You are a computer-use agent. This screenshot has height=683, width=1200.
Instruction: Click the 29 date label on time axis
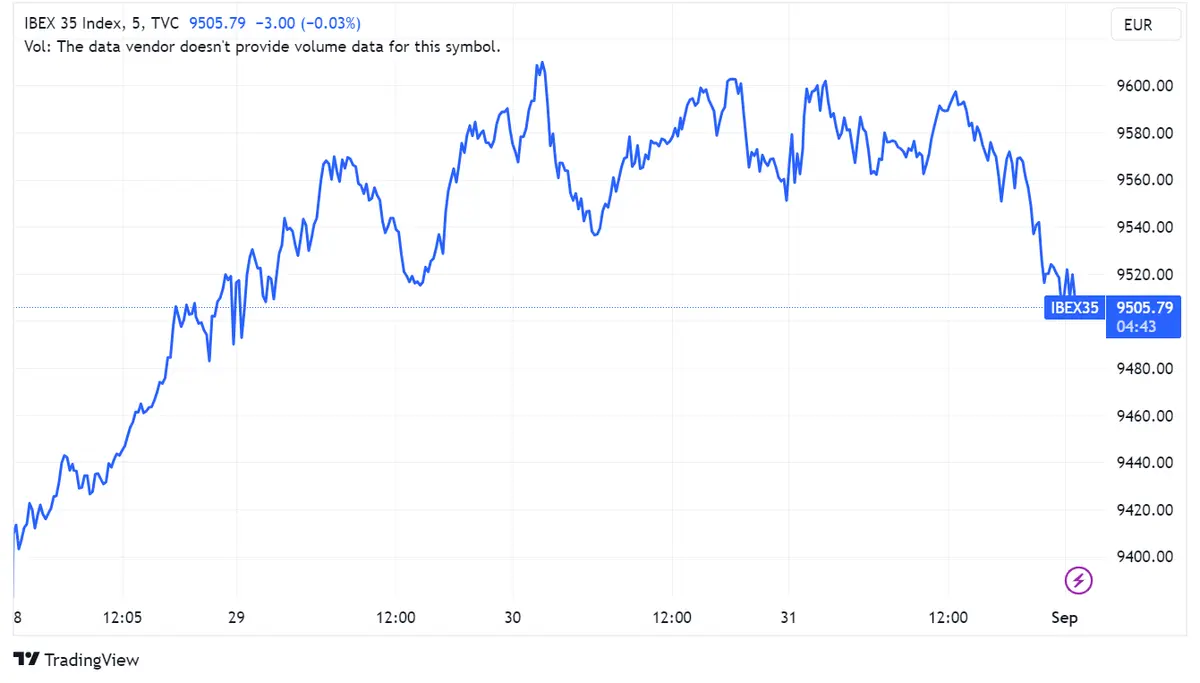click(236, 618)
